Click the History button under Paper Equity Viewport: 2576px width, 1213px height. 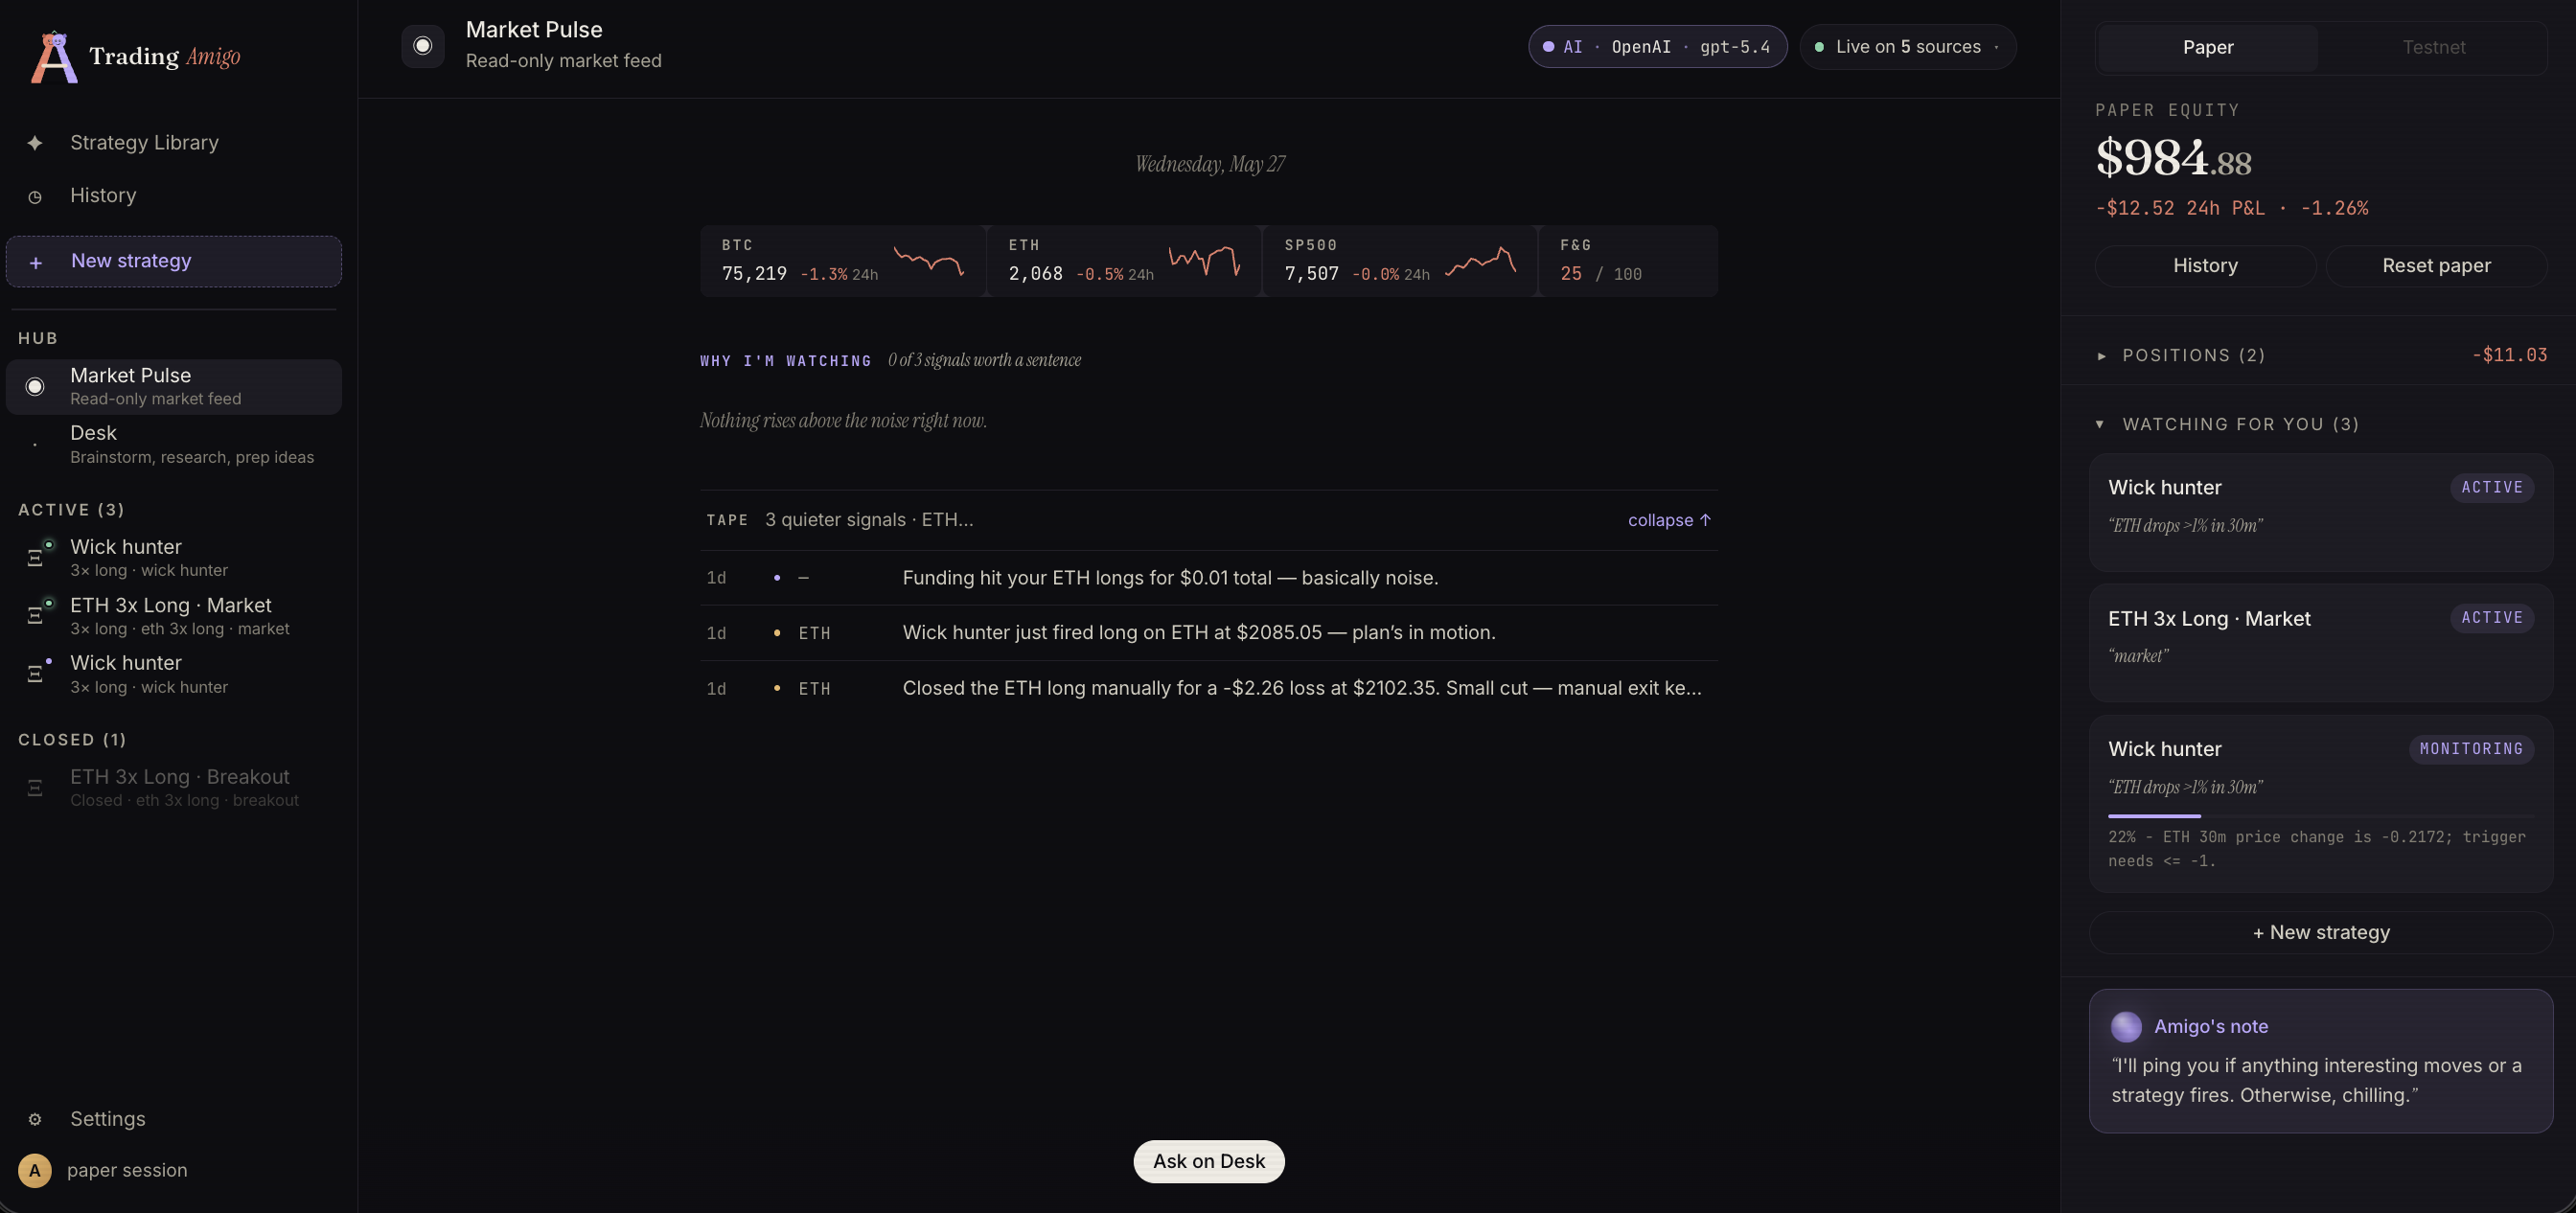point(2205,266)
